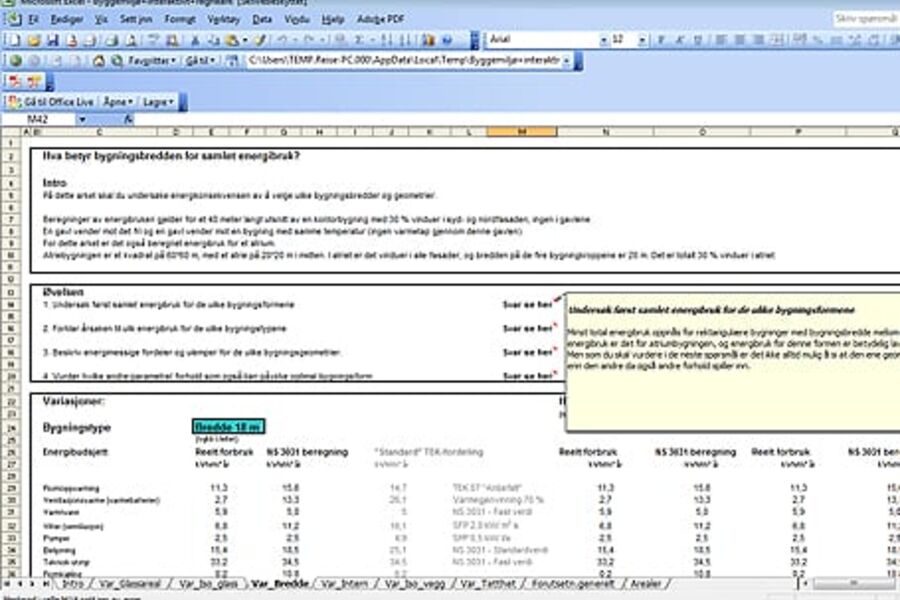
Task: Click the Cut scissors icon
Action: 194,40
